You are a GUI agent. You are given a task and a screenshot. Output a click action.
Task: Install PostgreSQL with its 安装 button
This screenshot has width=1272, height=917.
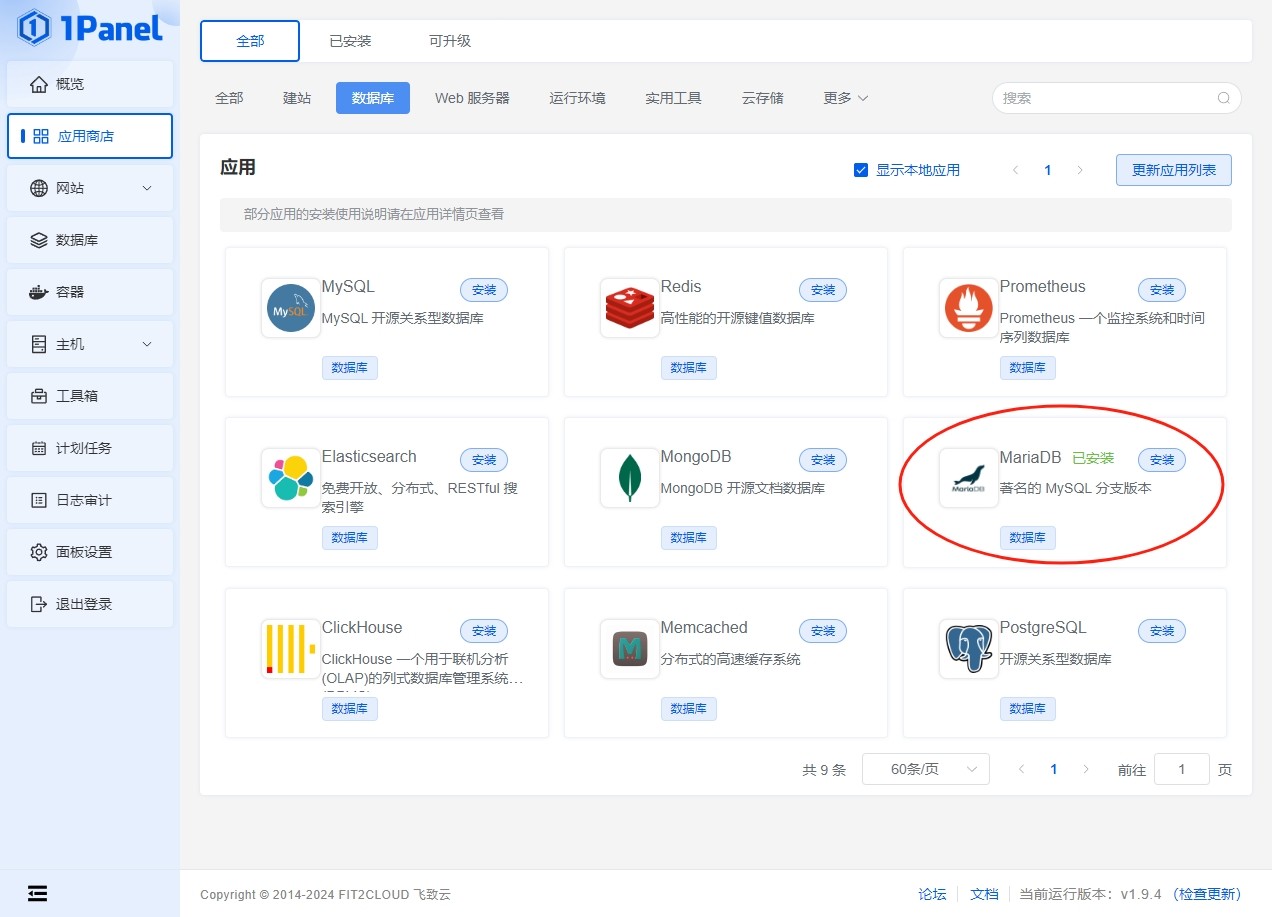(1162, 631)
